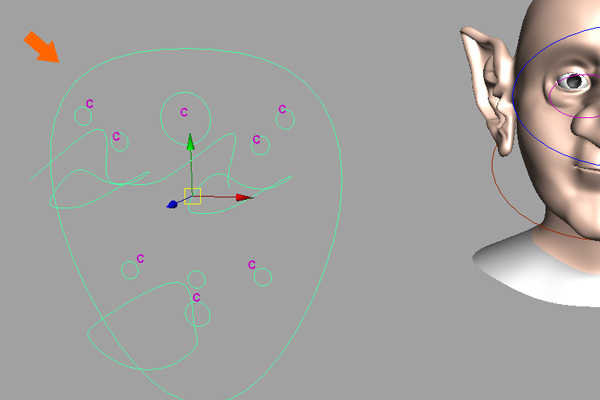The width and height of the screenshot is (600, 400).
Task: Select the outermost upper-left small circle control
Action: (83, 116)
